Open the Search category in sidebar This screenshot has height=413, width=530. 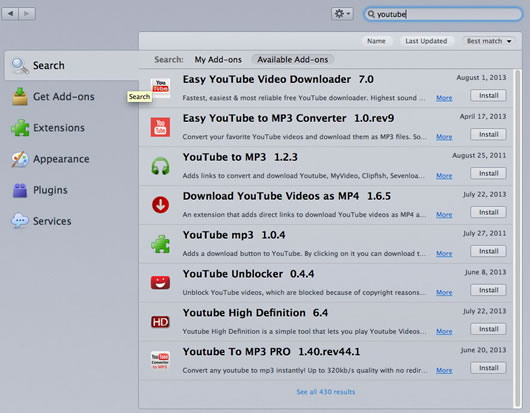(x=72, y=65)
